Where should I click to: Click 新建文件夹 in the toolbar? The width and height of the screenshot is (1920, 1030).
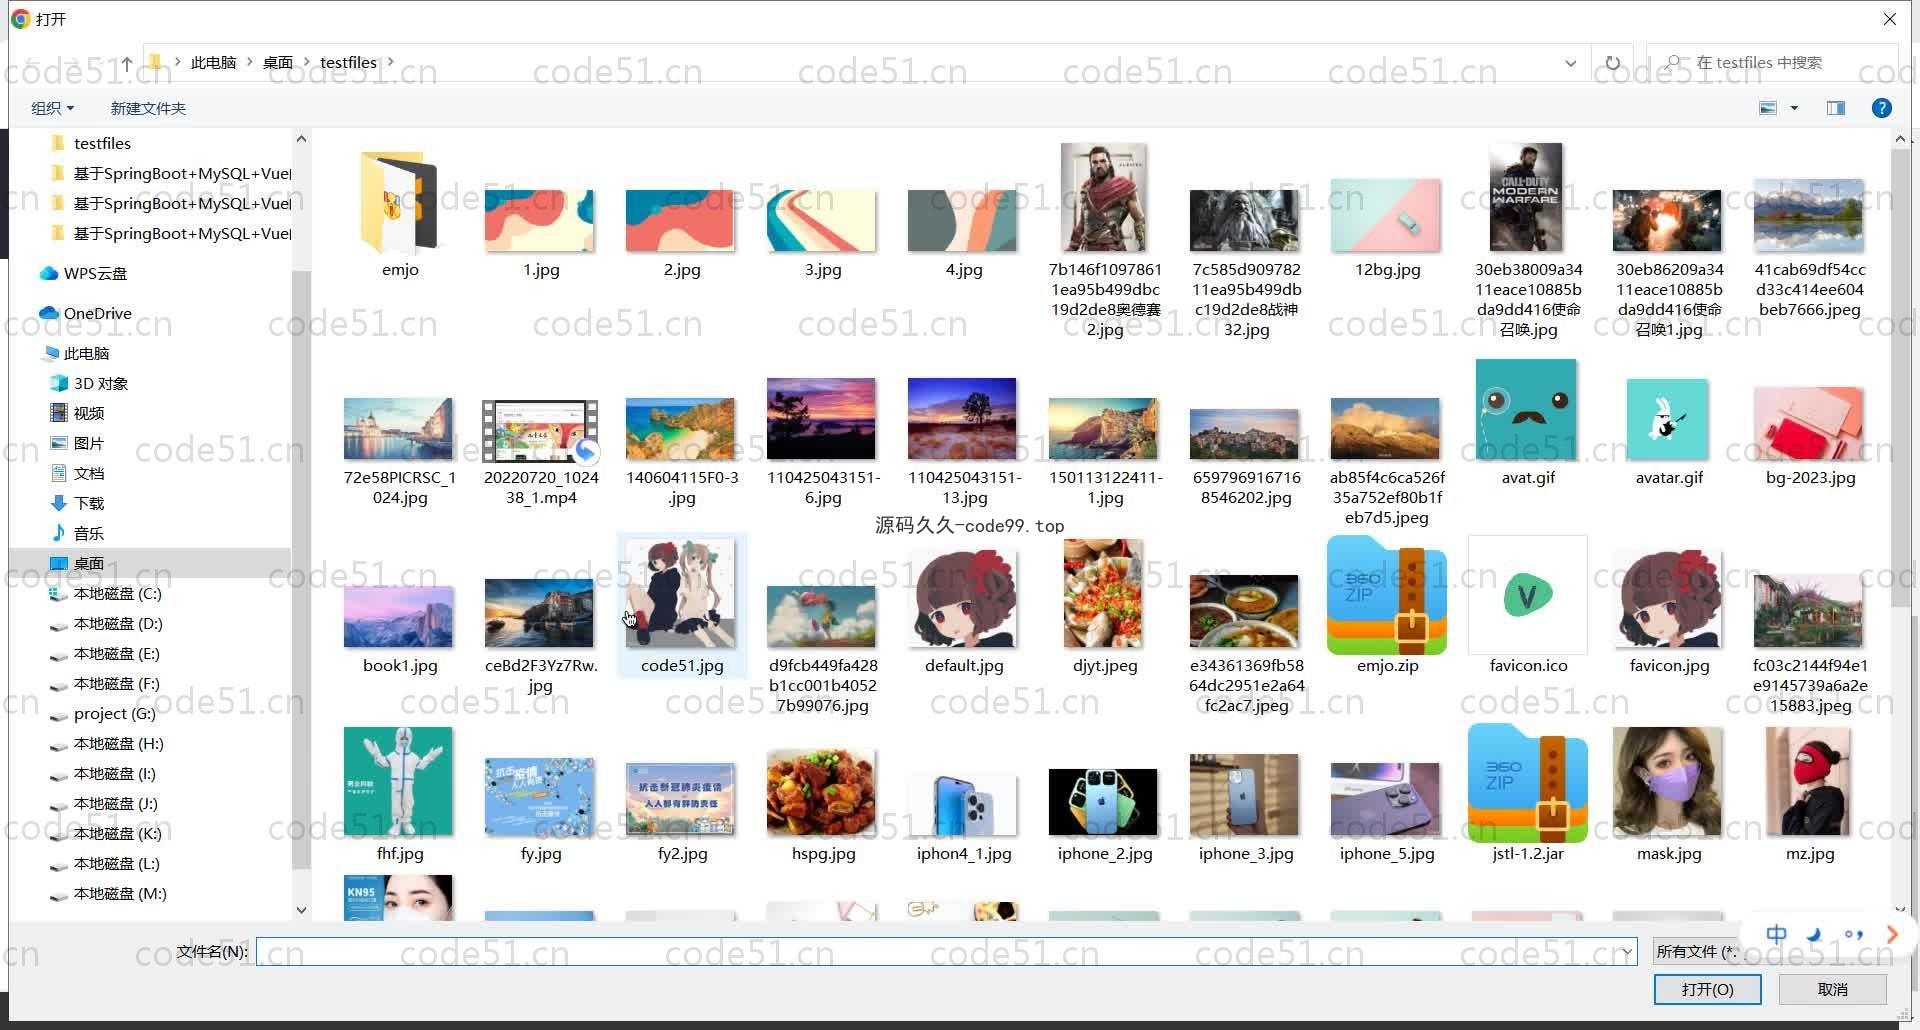coord(148,108)
